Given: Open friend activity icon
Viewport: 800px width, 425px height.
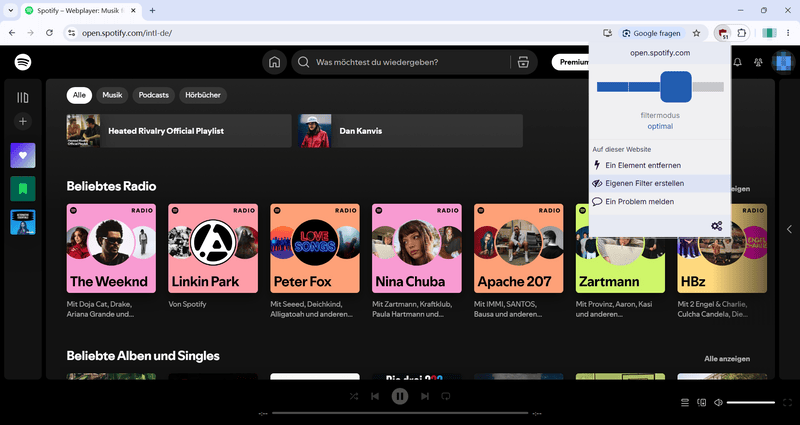Looking at the screenshot, I should (758, 62).
